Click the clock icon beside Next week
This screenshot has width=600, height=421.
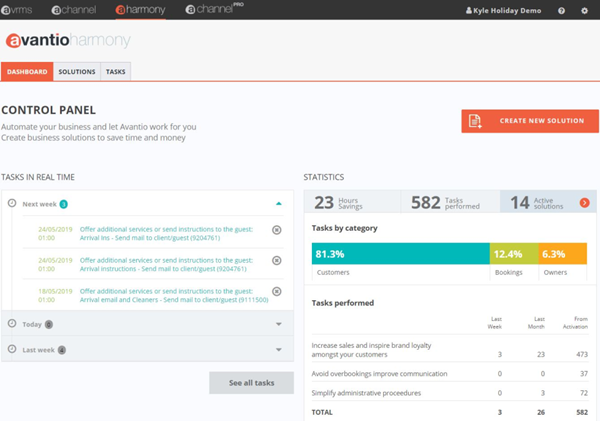(x=12, y=203)
